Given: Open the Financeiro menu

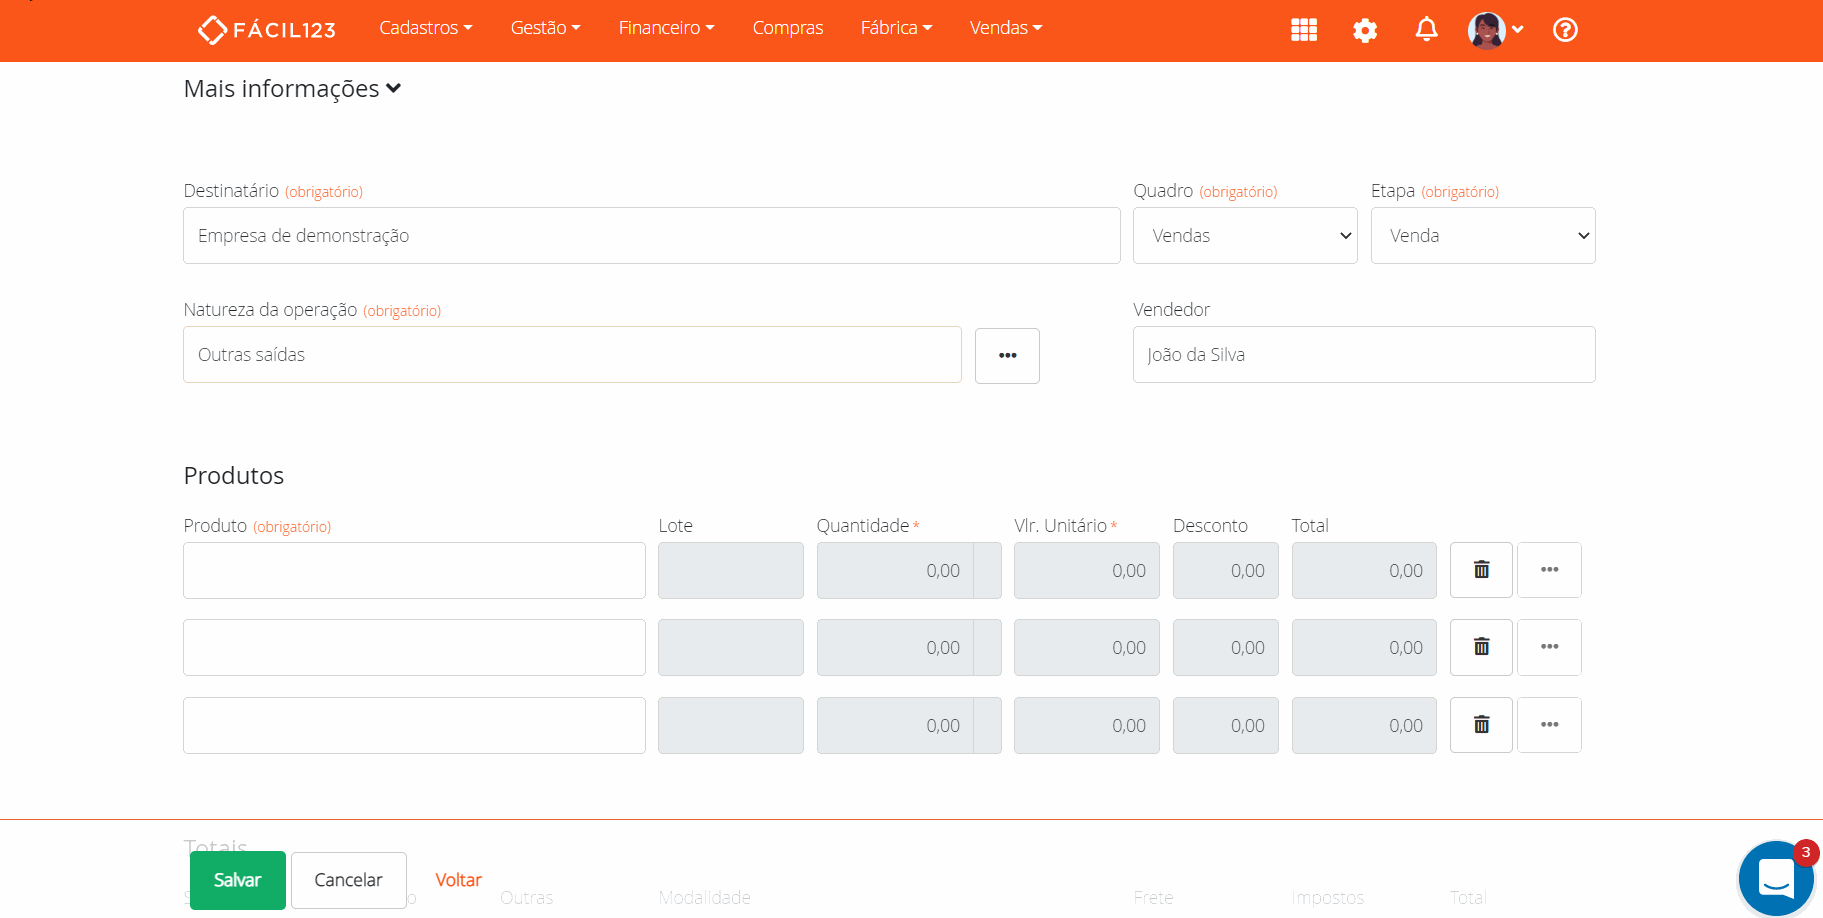Looking at the screenshot, I should [x=666, y=28].
